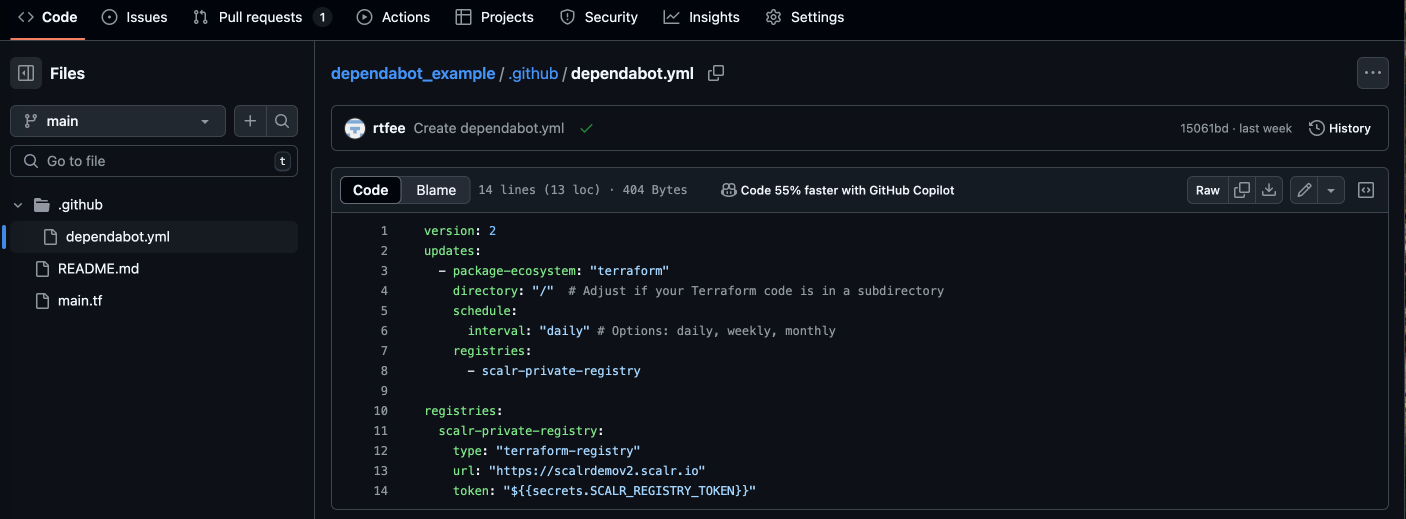Copy file path icon next to dependabot.yml

[716, 73]
